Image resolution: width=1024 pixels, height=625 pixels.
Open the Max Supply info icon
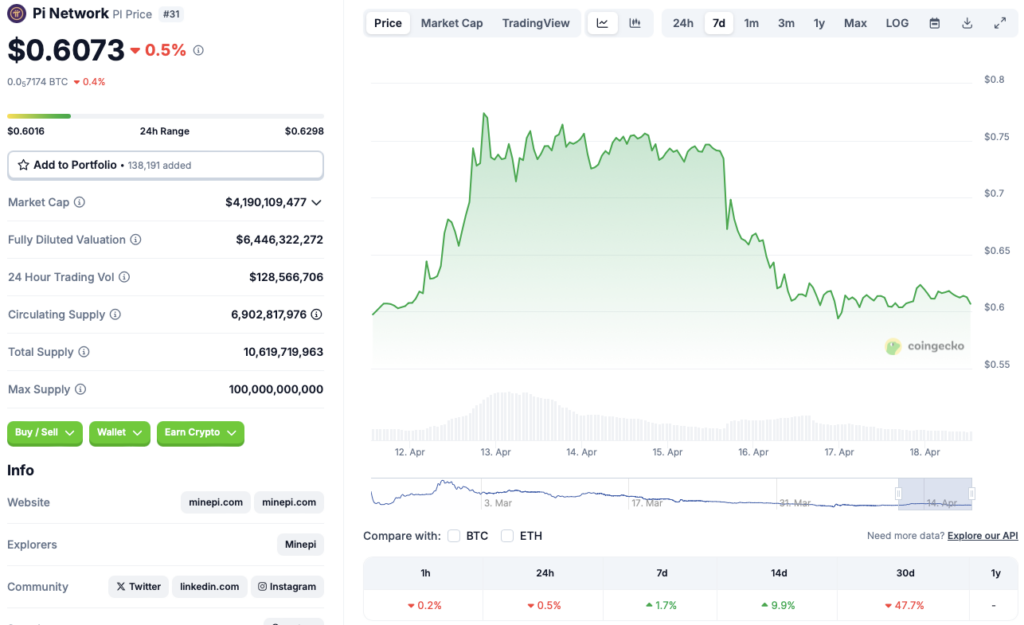[80, 389]
